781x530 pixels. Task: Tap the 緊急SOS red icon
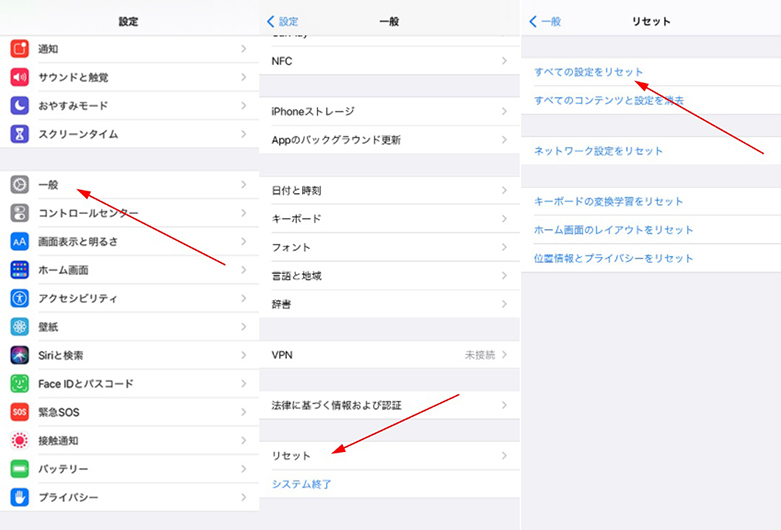[19, 412]
